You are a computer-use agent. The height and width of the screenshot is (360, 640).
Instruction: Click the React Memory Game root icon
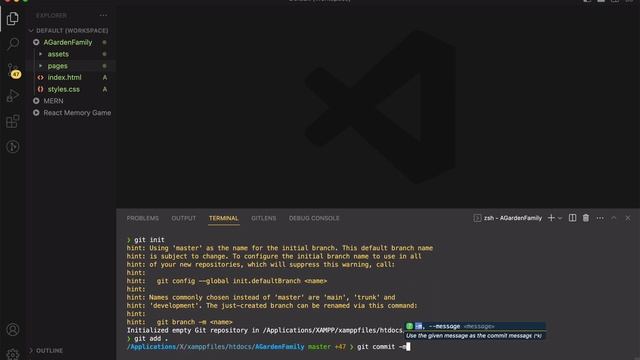click(x=36, y=113)
